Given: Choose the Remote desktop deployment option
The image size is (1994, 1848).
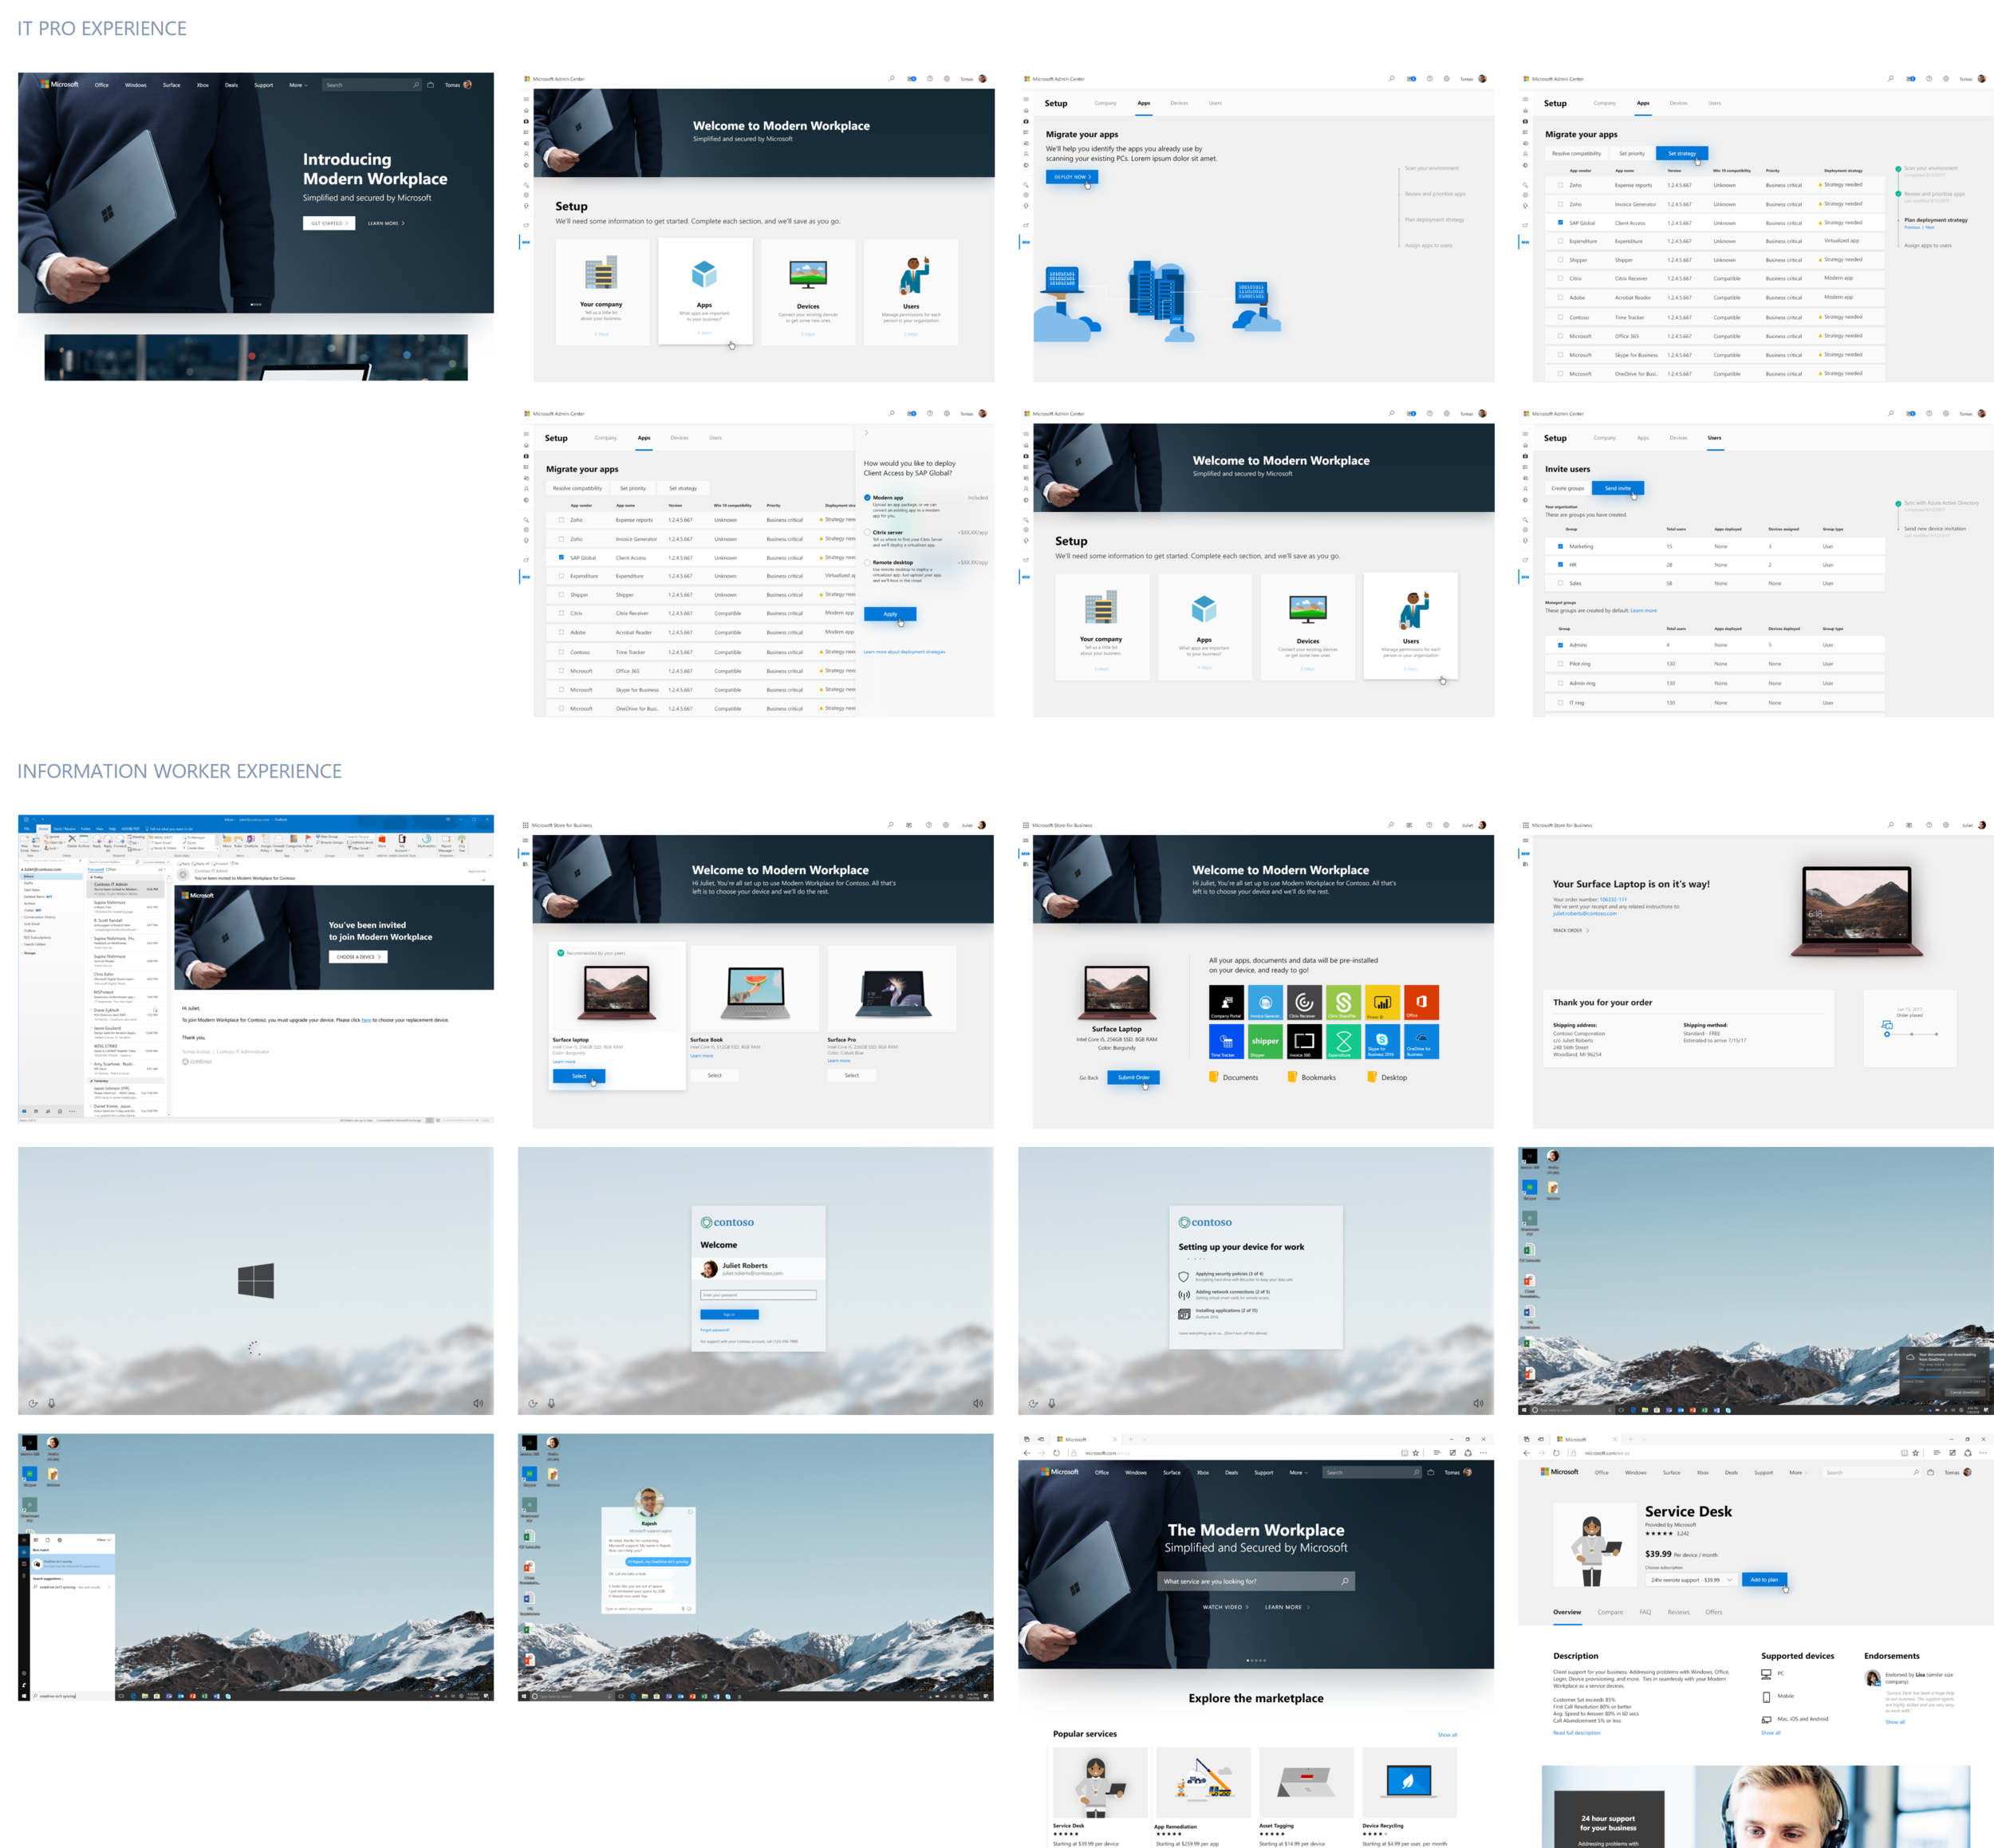Looking at the screenshot, I should pos(867,562).
